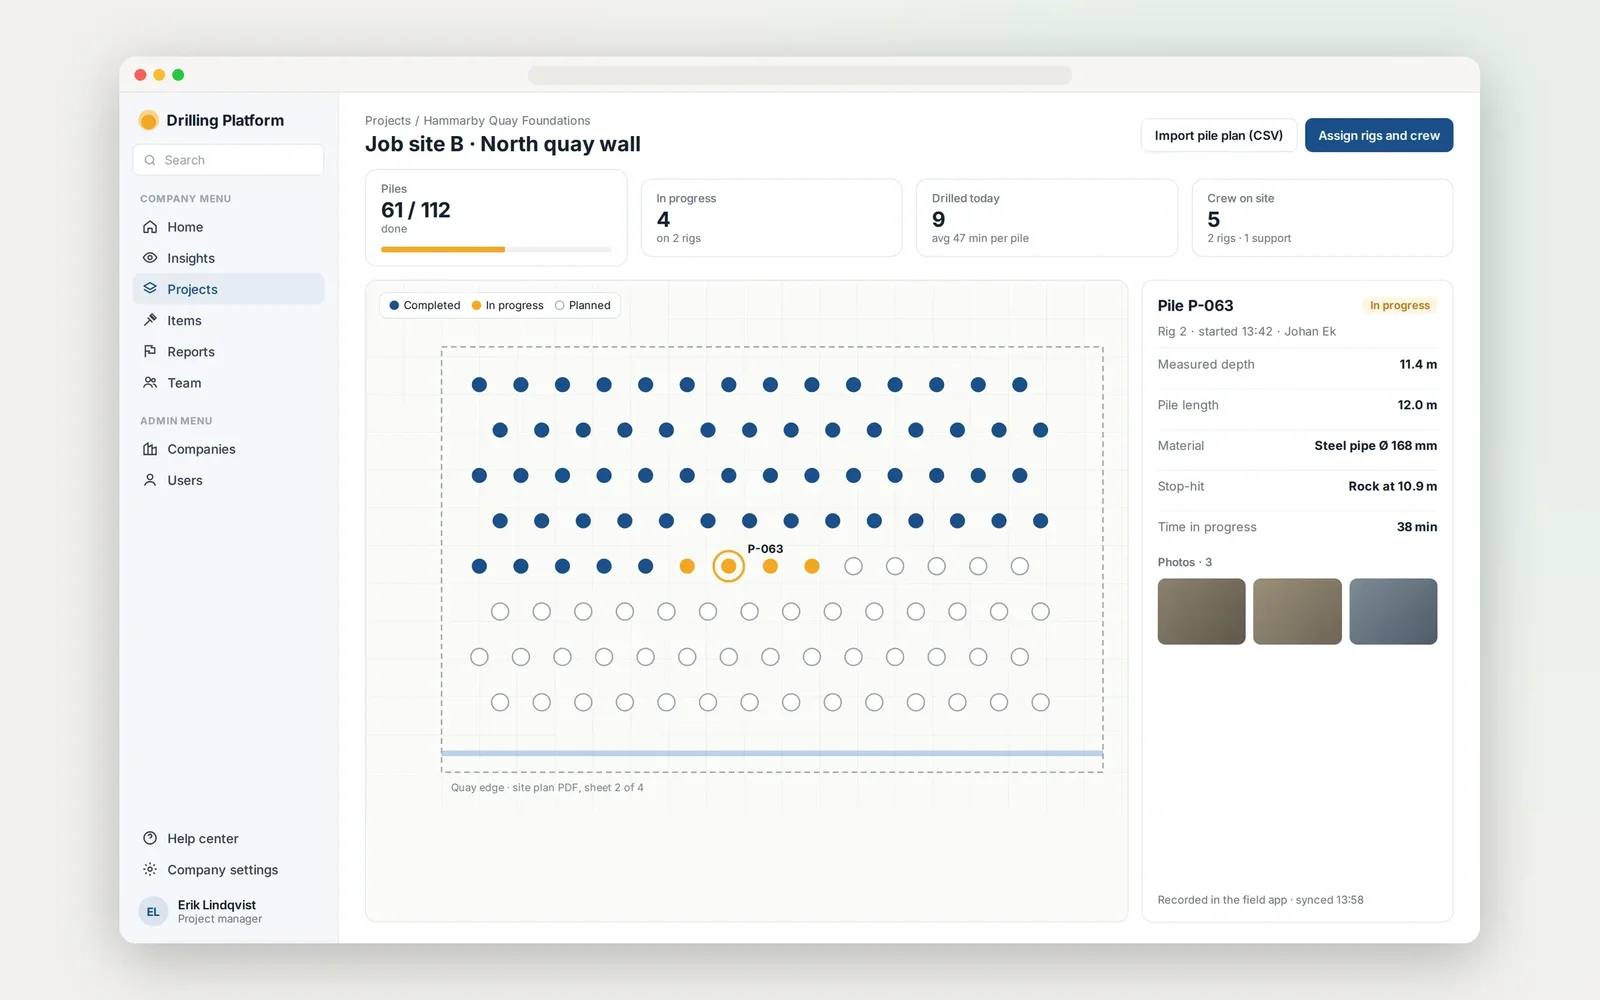Click Import pile plan (CSV) button
This screenshot has width=1600, height=1000.
coord(1219,135)
